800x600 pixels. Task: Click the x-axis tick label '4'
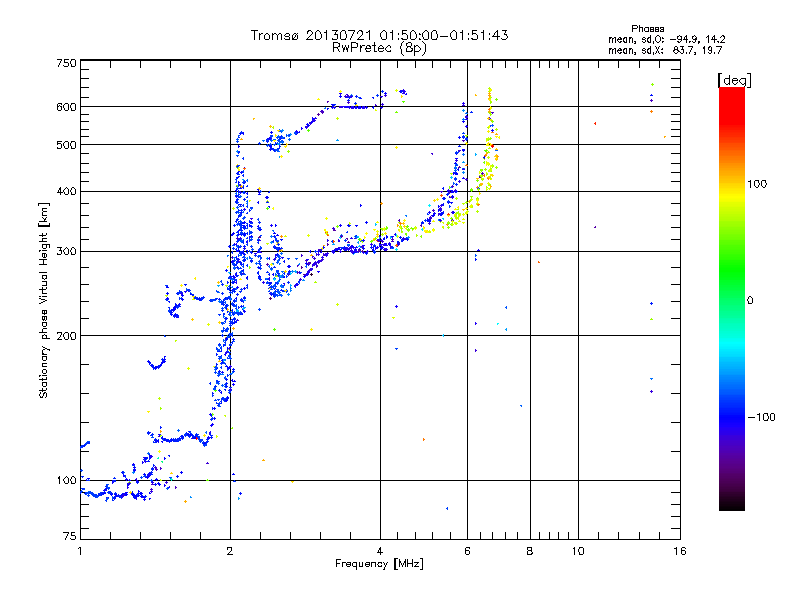pyautogui.click(x=380, y=551)
